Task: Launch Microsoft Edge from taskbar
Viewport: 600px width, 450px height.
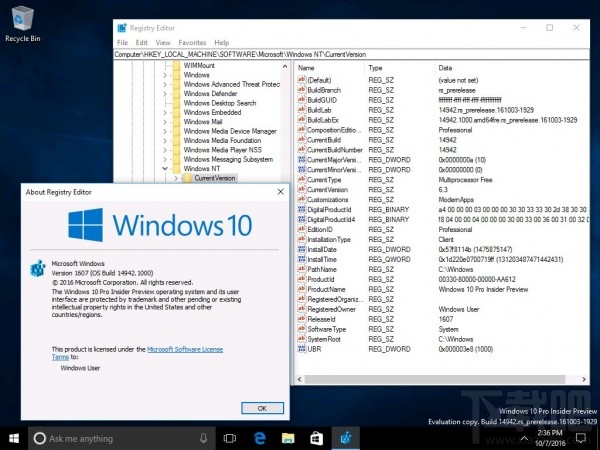Action: (259, 438)
